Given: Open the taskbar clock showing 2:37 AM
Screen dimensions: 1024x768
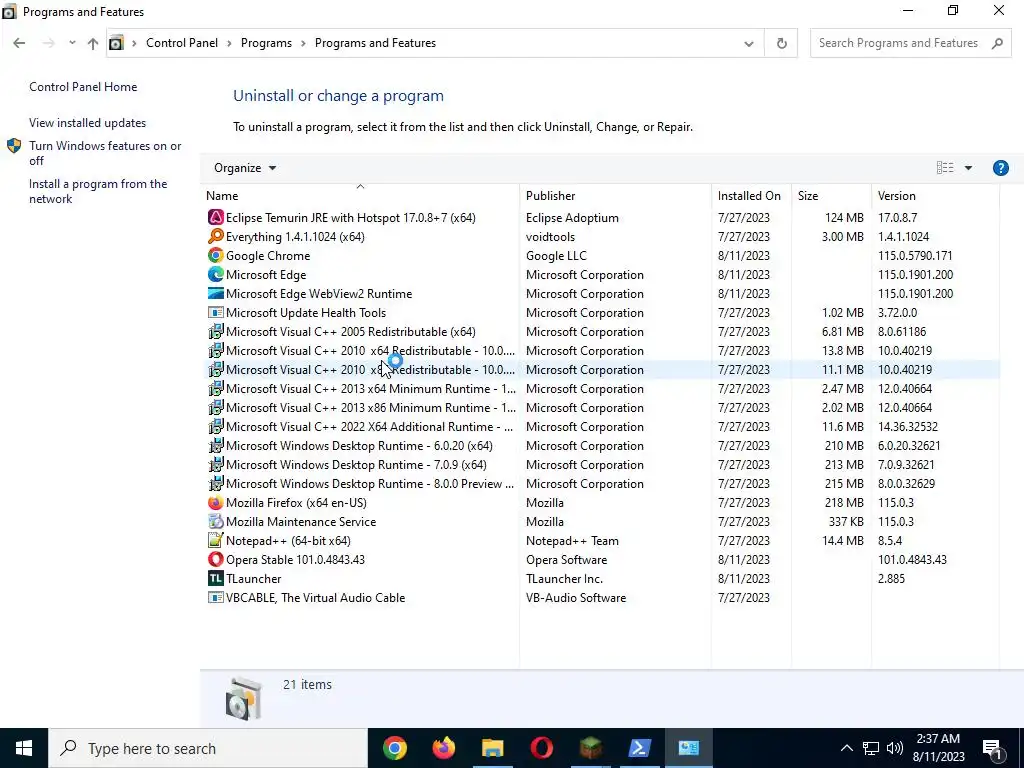Looking at the screenshot, I should coord(938,748).
